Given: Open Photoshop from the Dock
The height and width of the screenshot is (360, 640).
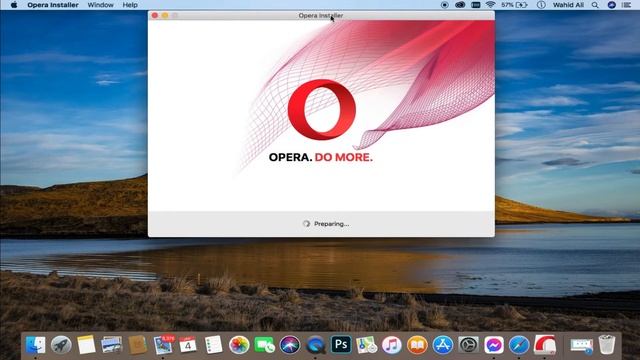Looking at the screenshot, I should click(341, 345).
